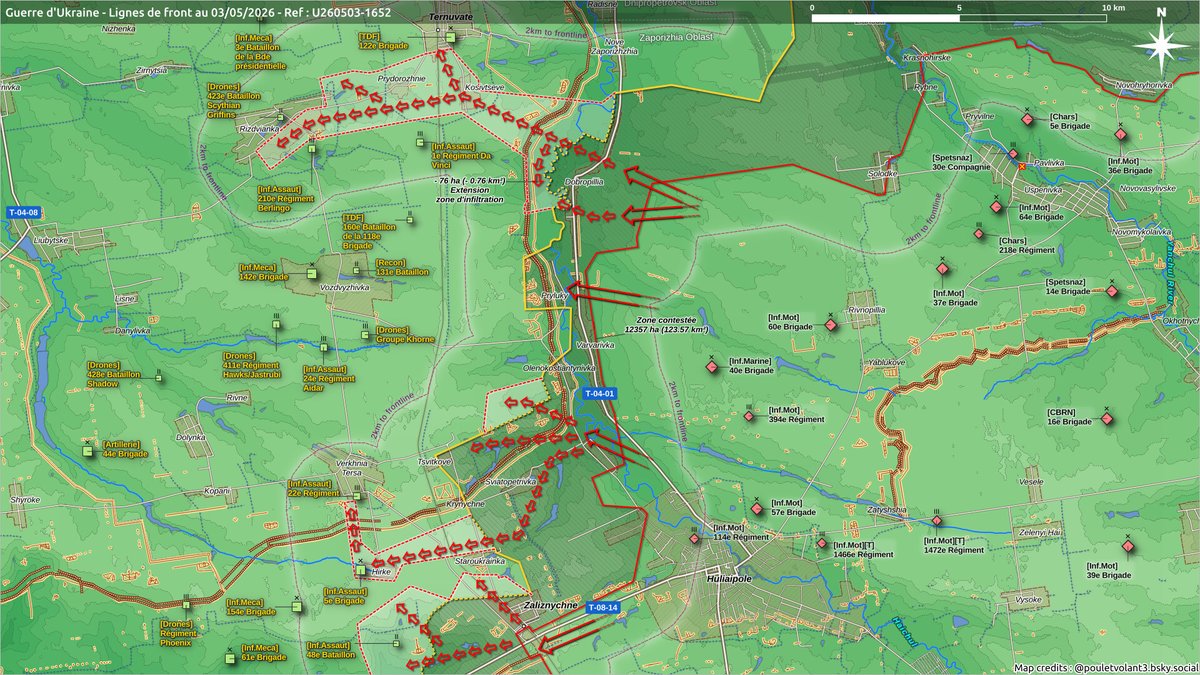Image resolution: width=1200 pixels, height=675 pixels.
Task: Select the 57e Brigade red diamond marker
Action: [757, 509]
